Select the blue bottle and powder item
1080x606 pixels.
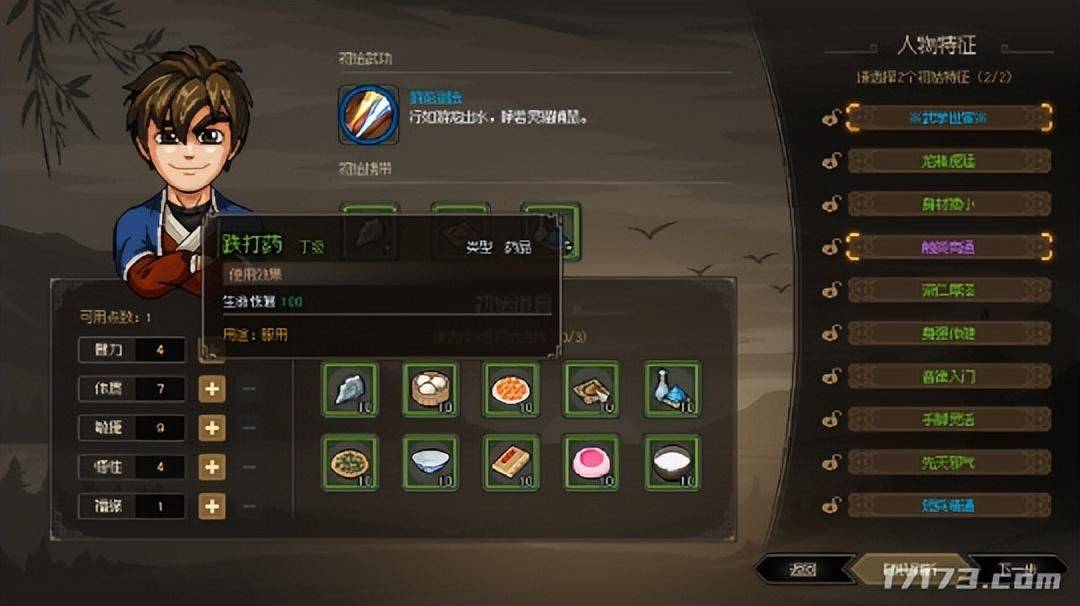click(x=672, y=390)
